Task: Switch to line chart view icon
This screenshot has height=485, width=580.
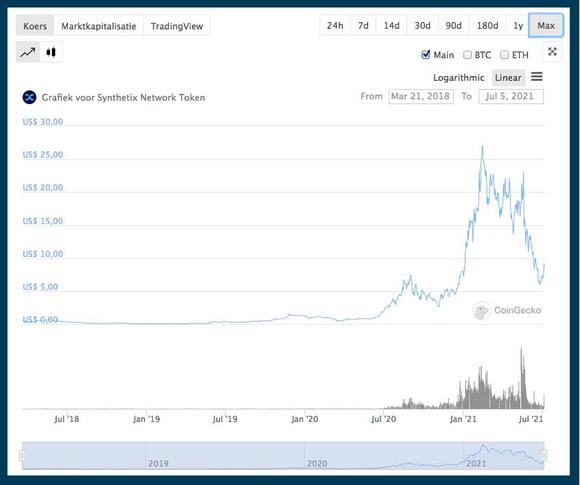Action: 28,52
